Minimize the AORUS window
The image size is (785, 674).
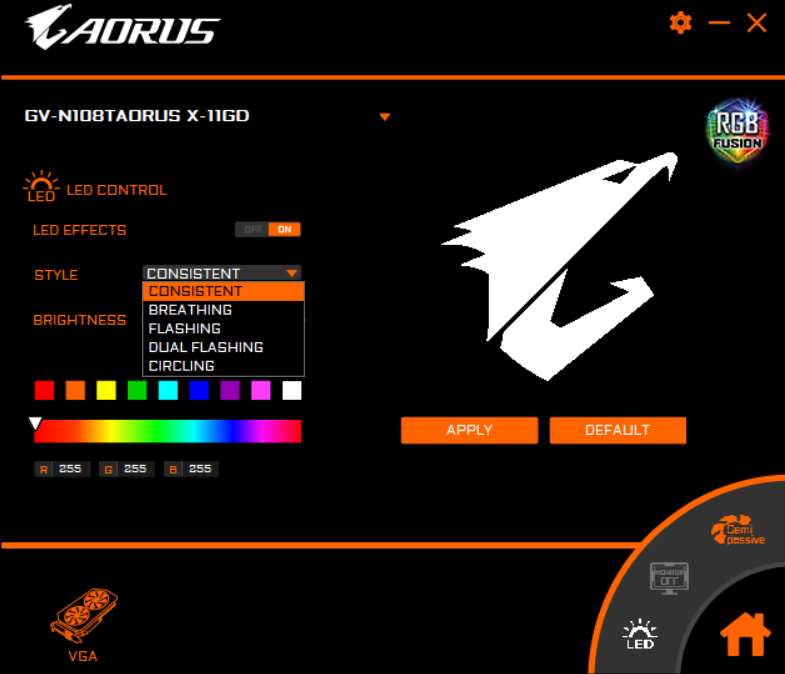point(719,23)
